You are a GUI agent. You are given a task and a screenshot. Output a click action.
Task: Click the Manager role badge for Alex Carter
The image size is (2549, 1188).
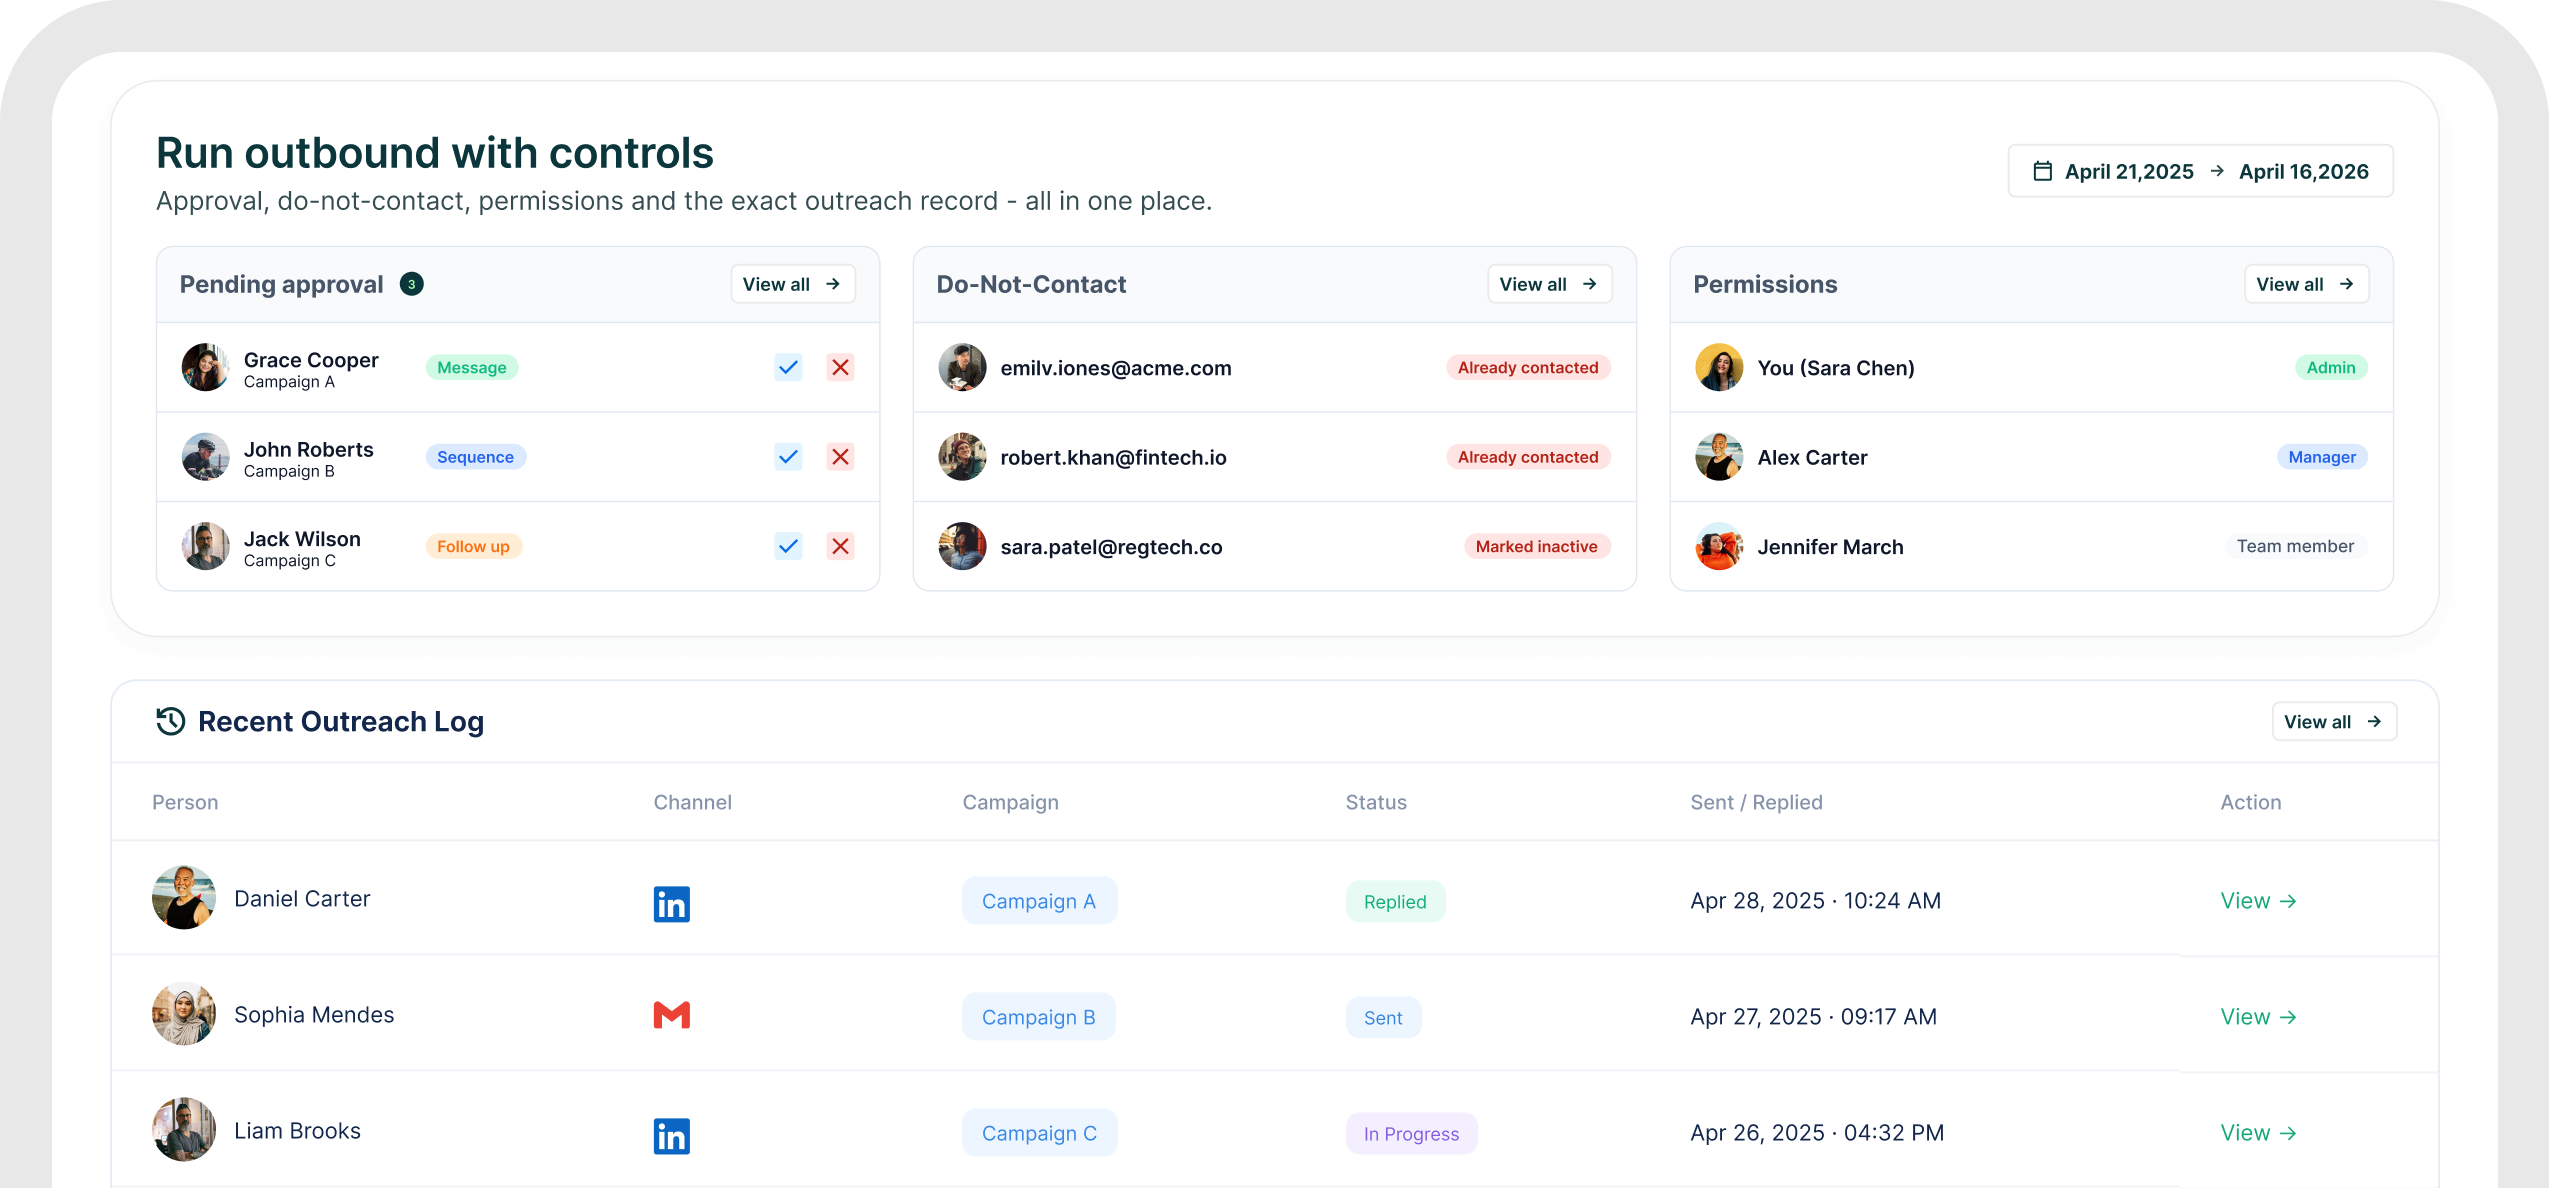pos(2322,457)
